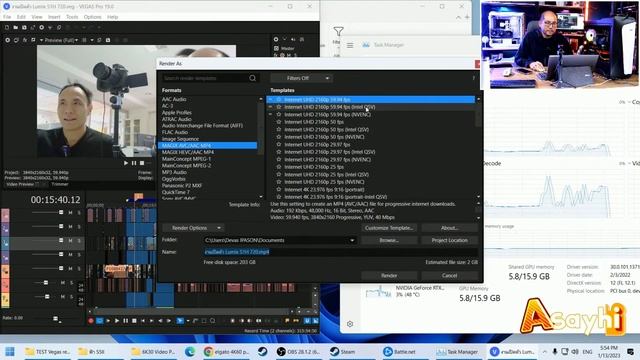Click the Project Location button
The image size is (640, 360).
pyautogui.click(x=449, y=240)
